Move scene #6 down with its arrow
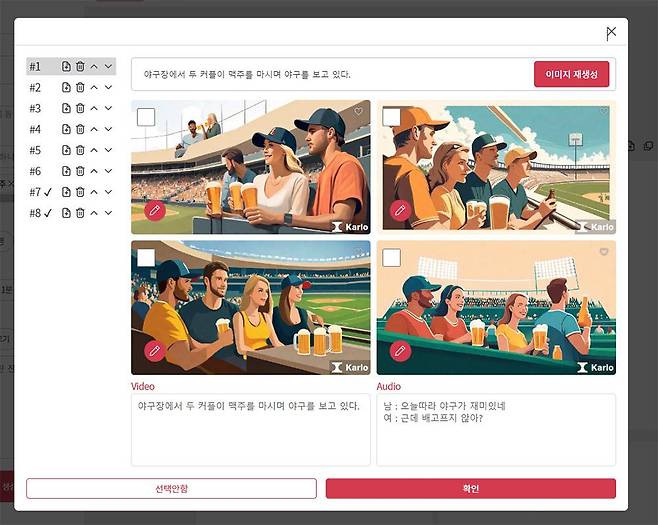 (108, 171)
